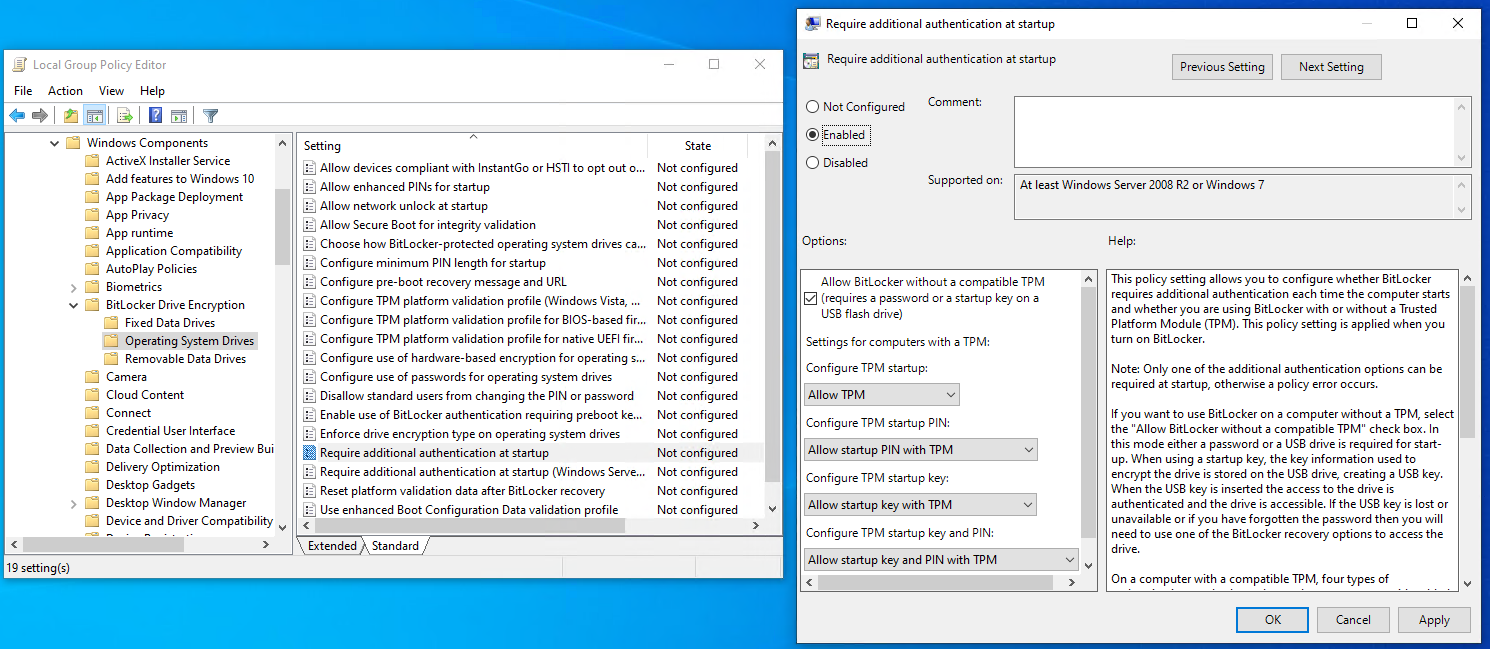Viewport: 1490px width, 649px height.
Task: Click the folder icon next to Removable Data Drives
Action: click(x=111, y=359)
